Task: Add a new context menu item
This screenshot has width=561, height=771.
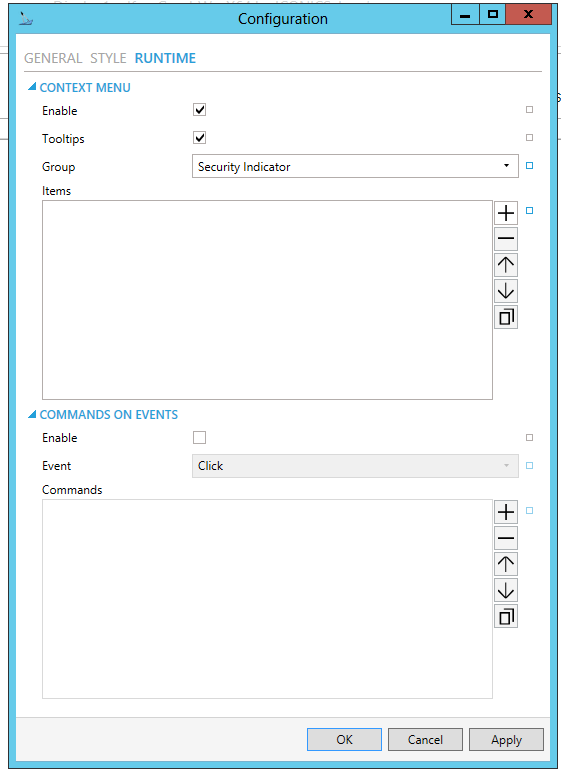Action: tap(505, 213)
